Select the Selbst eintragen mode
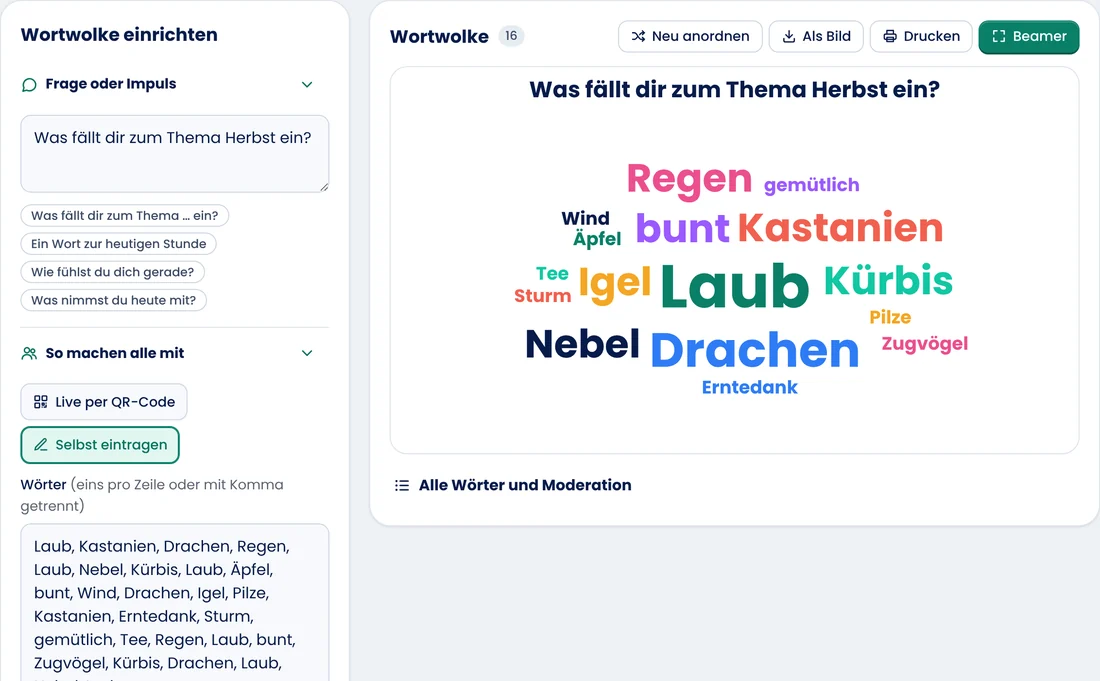1100x681 pixels. (x=100, y=445)
